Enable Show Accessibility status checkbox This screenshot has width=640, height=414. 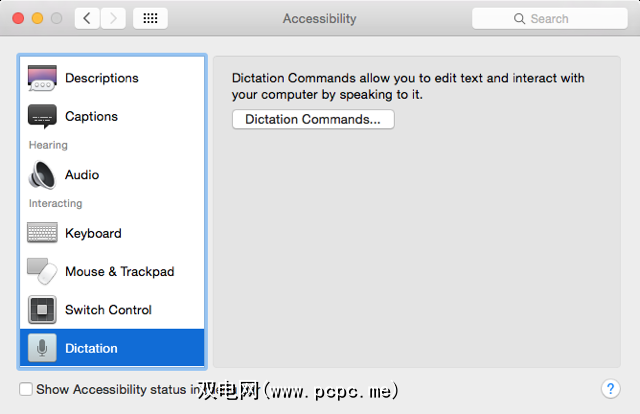tap(26, 389)
